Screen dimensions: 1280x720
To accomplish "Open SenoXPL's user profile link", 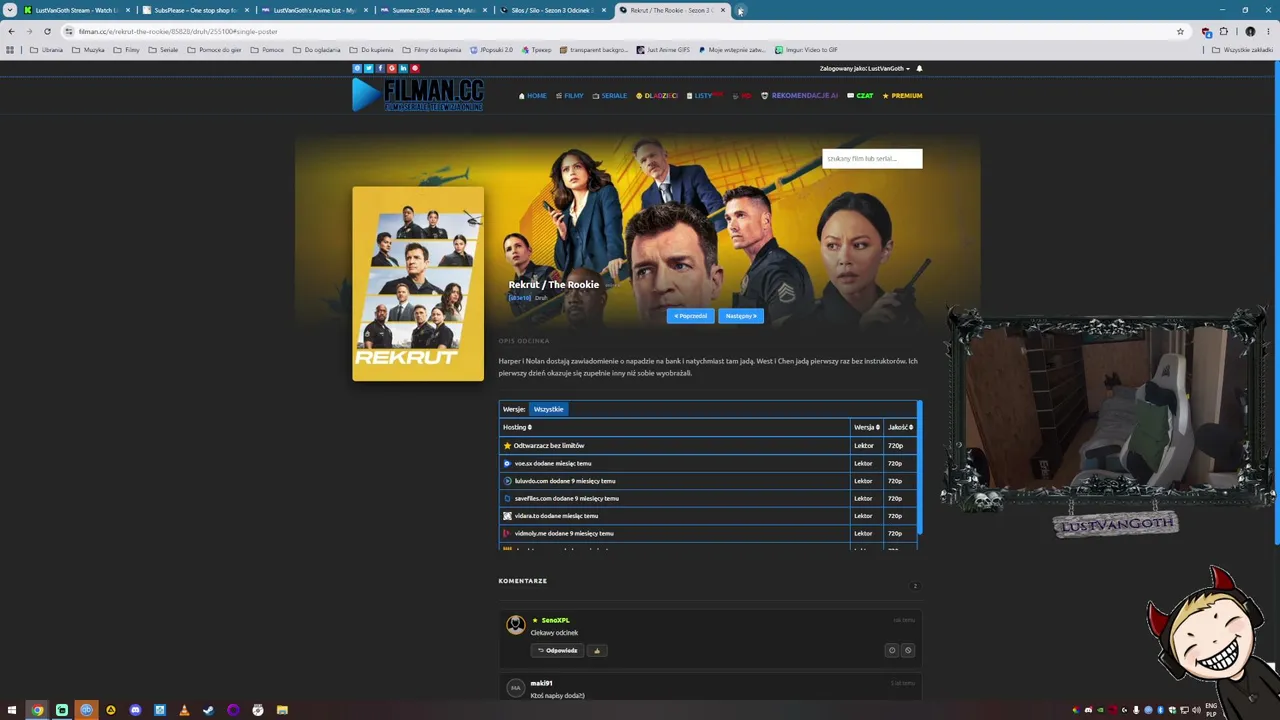I will click(555, 620).
